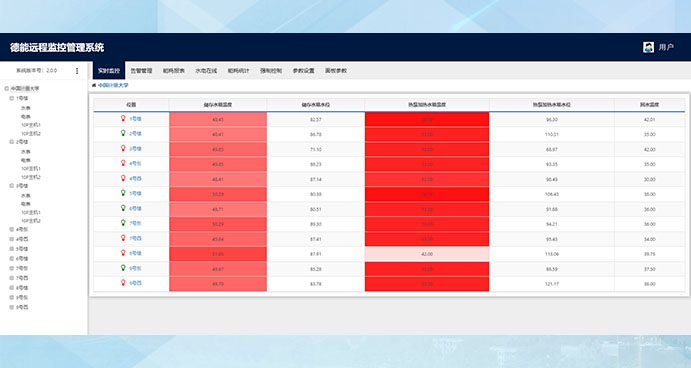Open the 9号西 link in the table
Screen dimensions: 691x368
[x=135, y=283]
